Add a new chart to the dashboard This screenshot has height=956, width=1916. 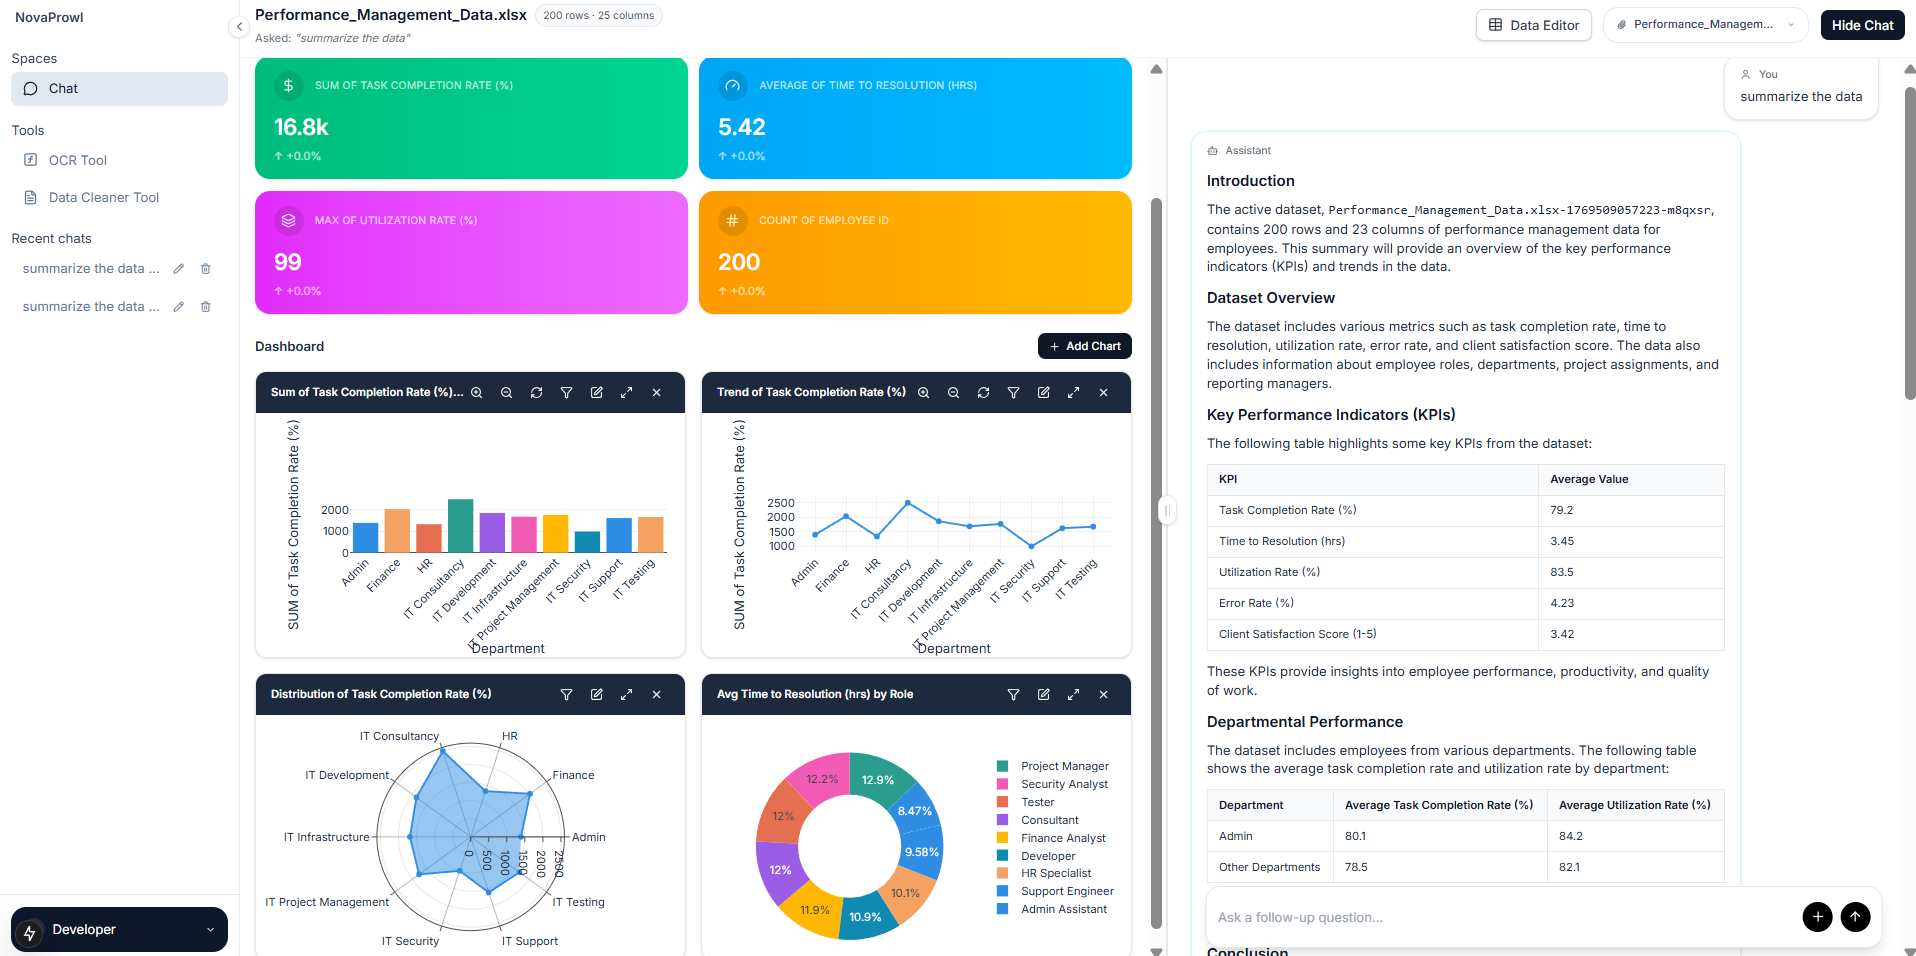coord(1084,346)
